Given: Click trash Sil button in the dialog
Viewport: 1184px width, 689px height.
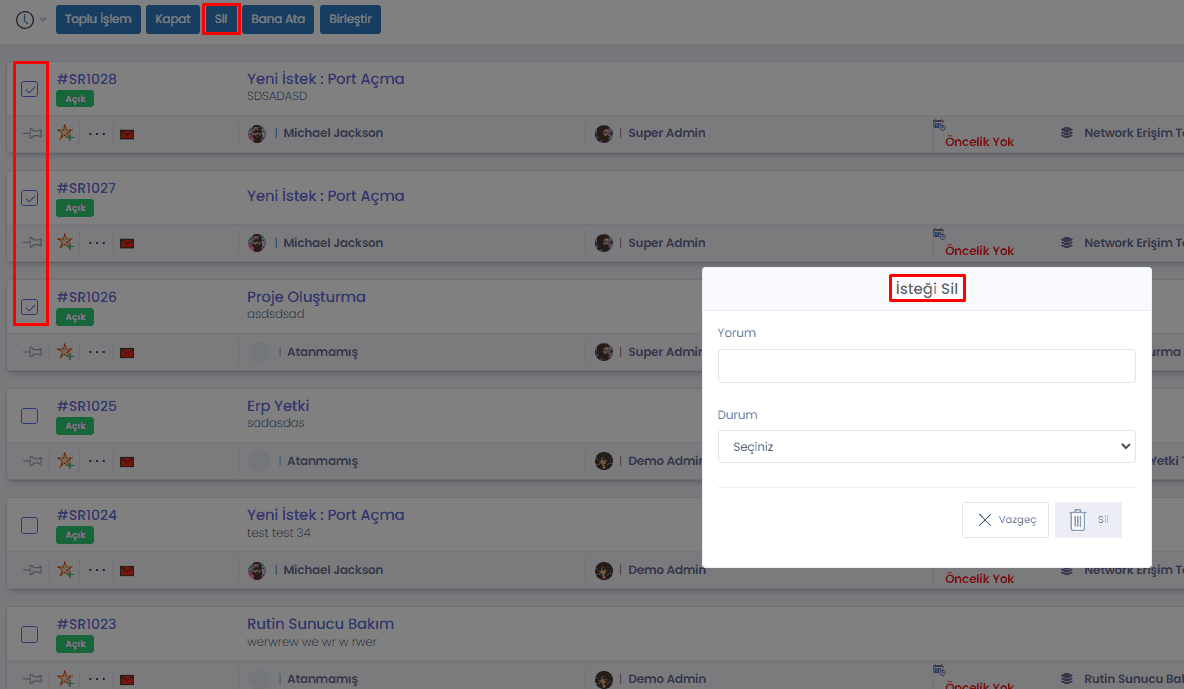Looking at the screenshot, I should click(x=1088, y=520).
